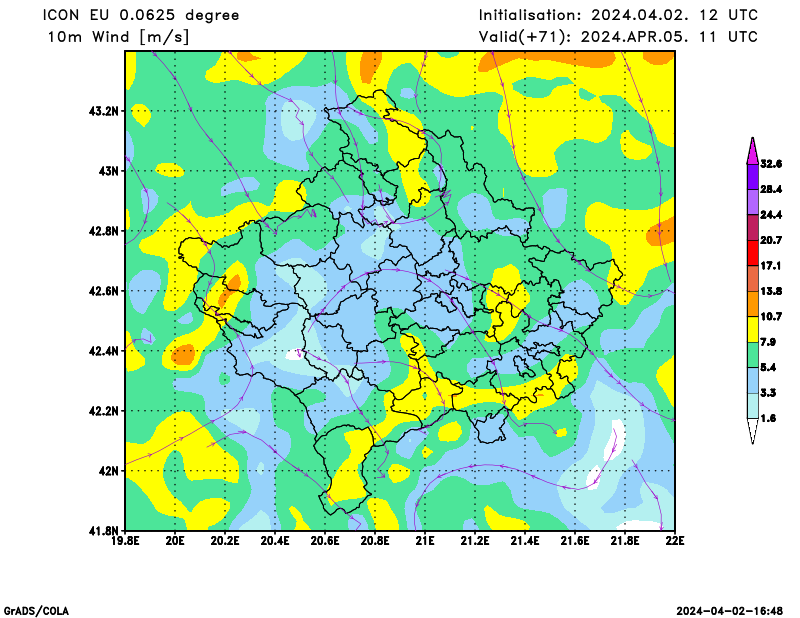
Task: Click the red 17.1–20.7 legend color band
Action: 753,253
